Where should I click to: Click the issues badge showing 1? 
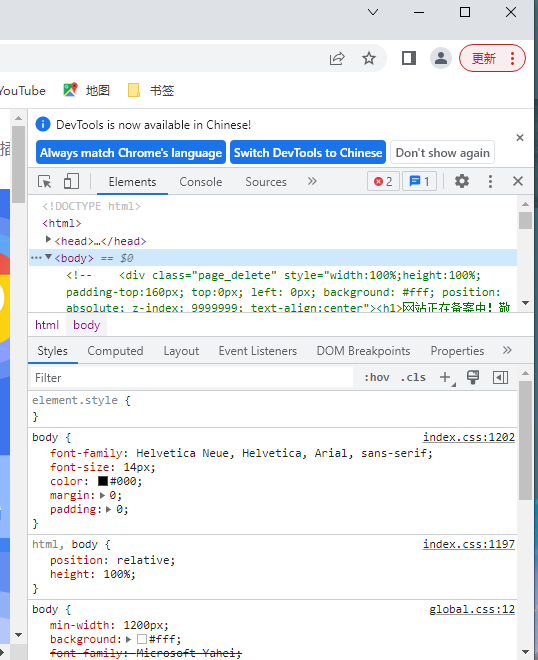[x=419, y=181]
